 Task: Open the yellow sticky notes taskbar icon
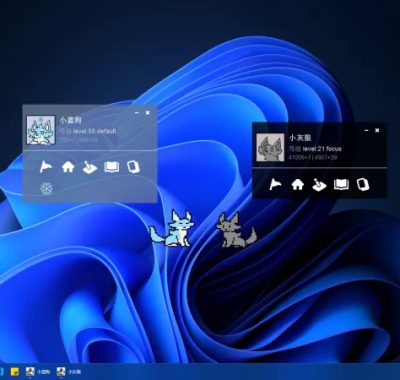pyautogui.click(x=14, y=372)
